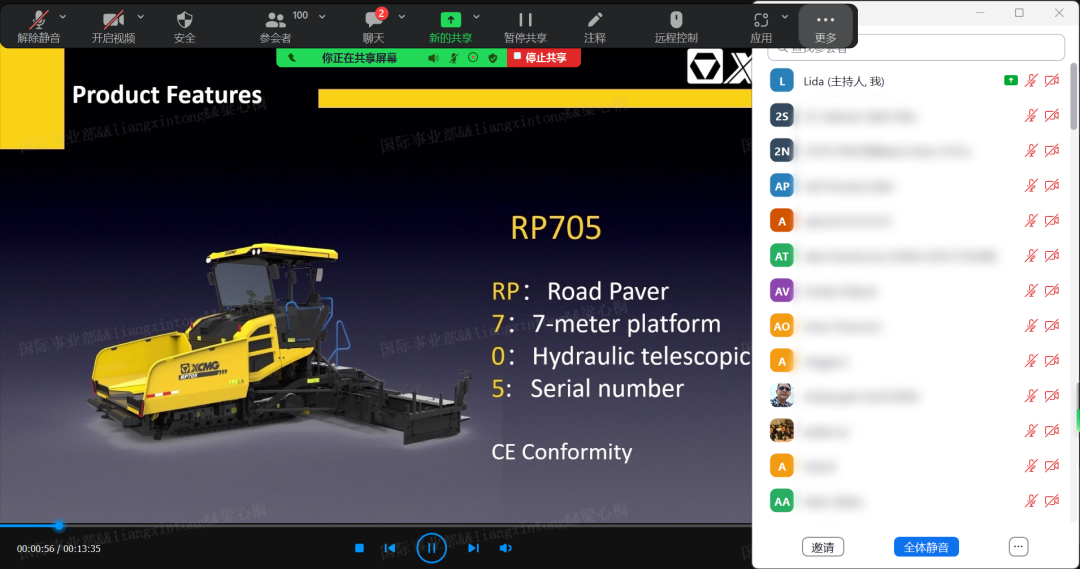This screenshot has height=569, width=1080.
Task: Click the red Stop Share (停止共享) button
Action: pyautogui.click(x=544, y=58)
